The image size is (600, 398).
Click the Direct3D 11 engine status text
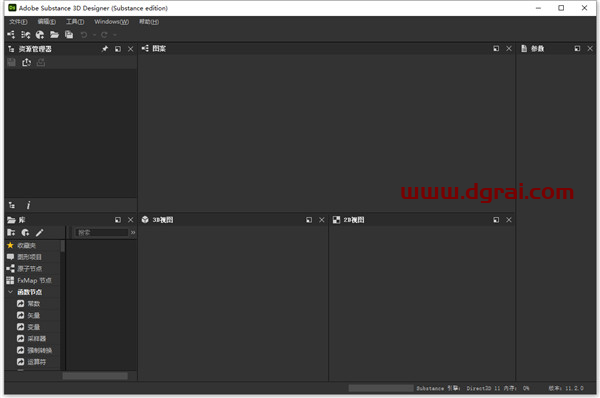(x=483, y=388)
